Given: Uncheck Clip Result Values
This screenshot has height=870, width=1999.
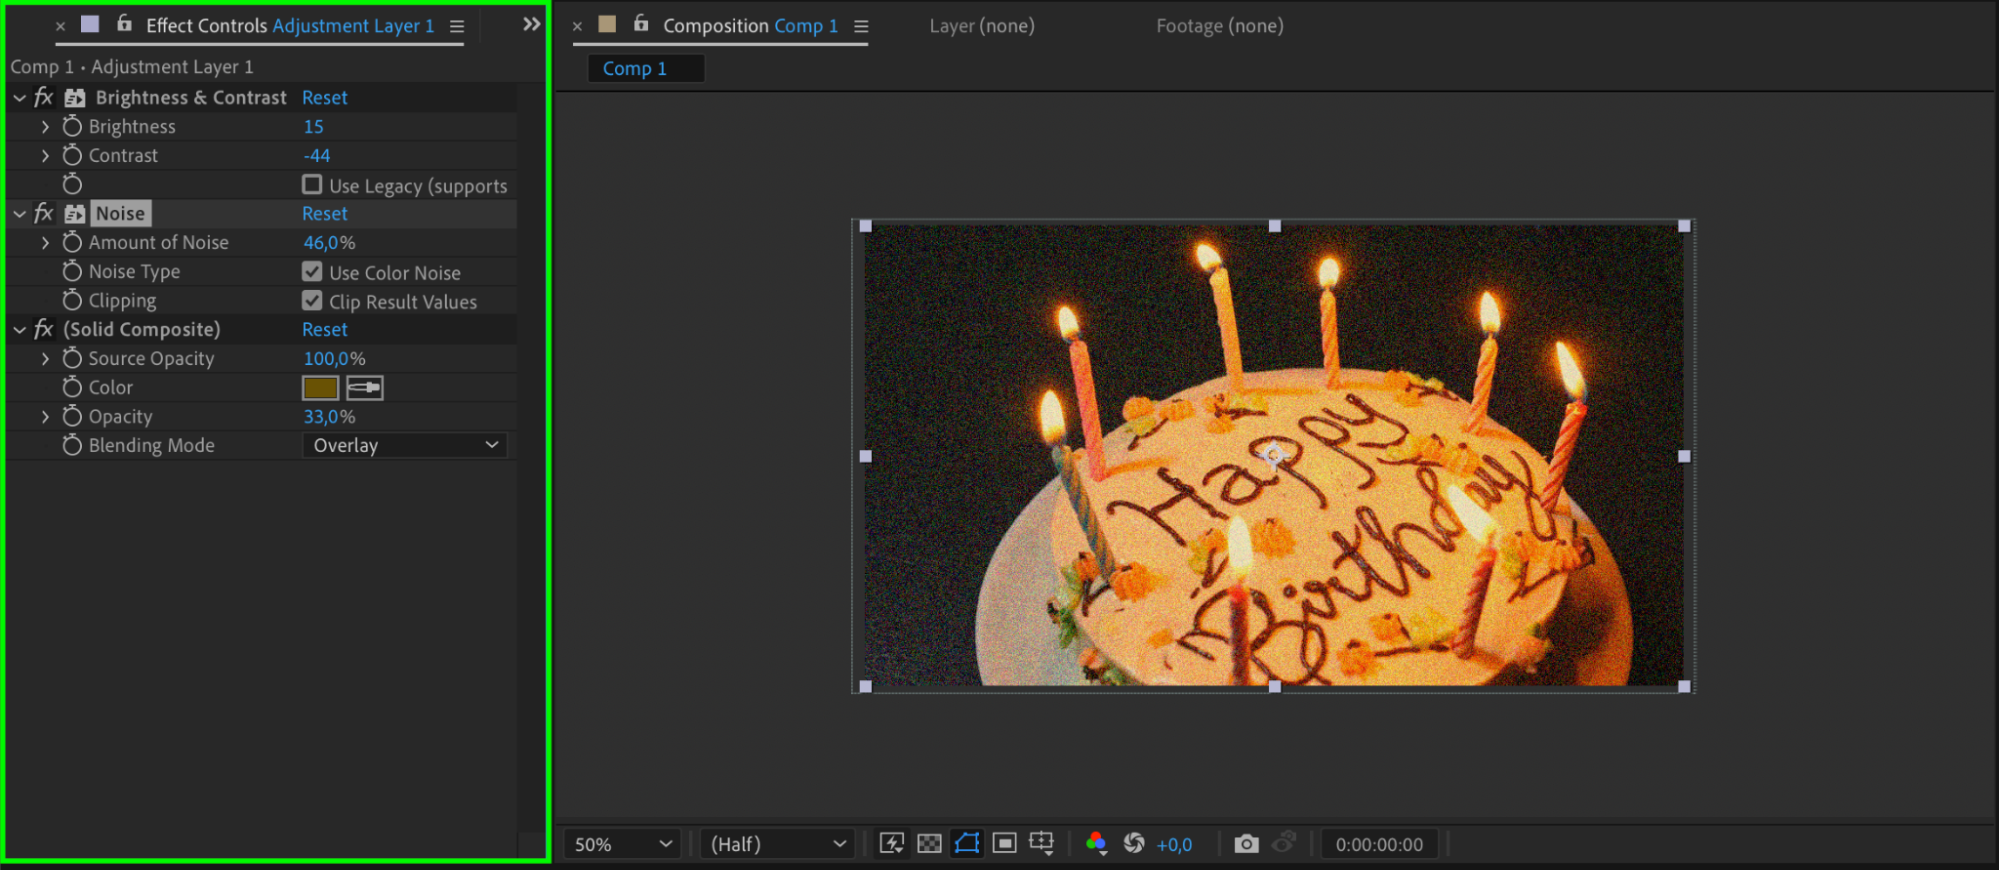Looking at the screenshot, I should coord(312,301).
